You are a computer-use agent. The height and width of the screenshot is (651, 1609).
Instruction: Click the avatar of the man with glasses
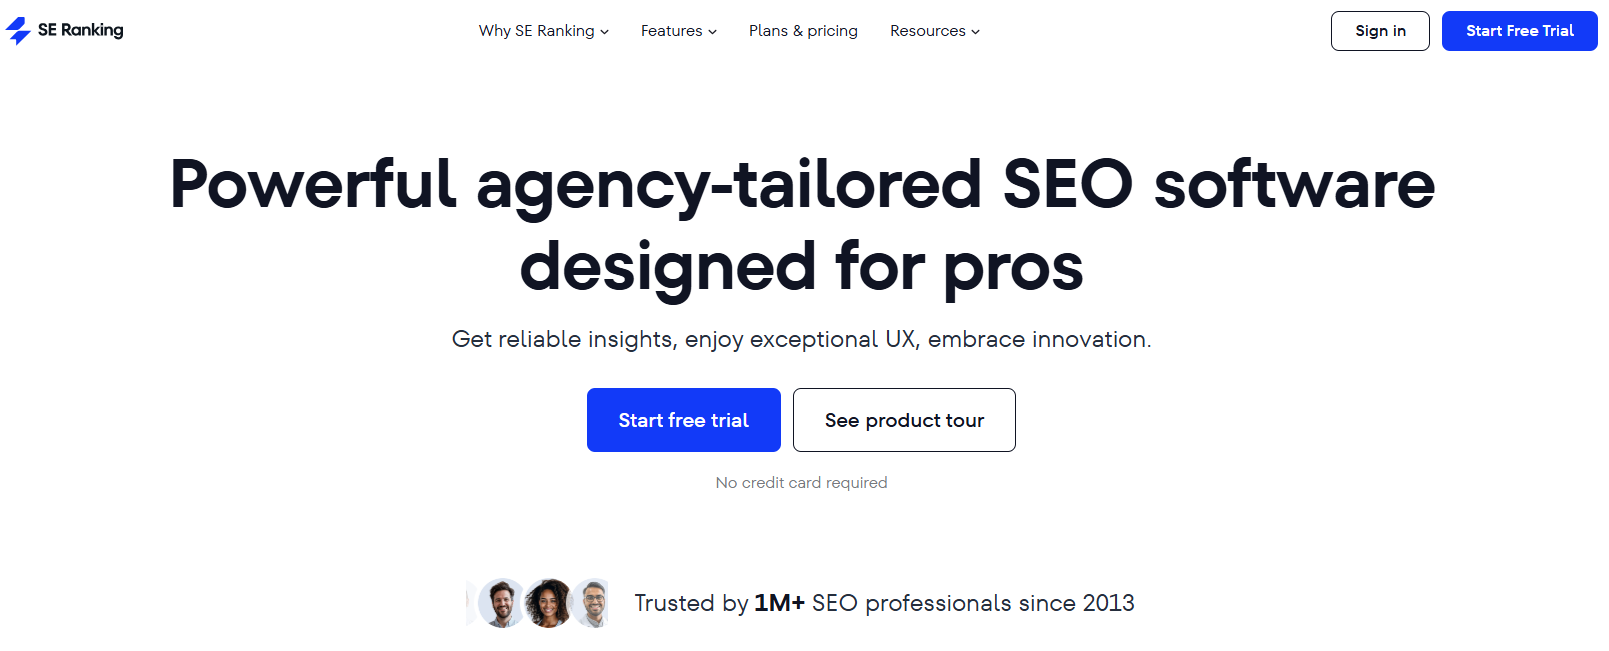(594, 603)
